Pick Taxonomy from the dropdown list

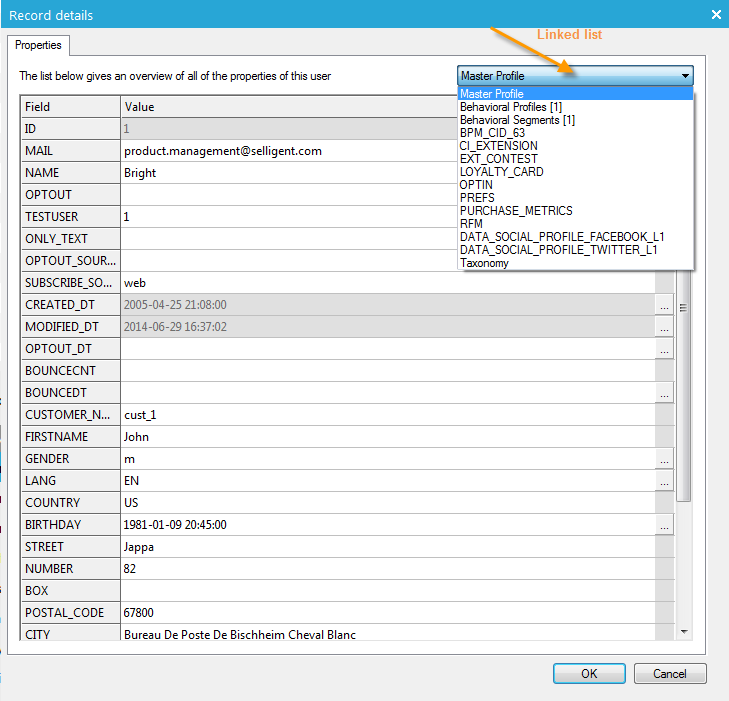[484, 263]
